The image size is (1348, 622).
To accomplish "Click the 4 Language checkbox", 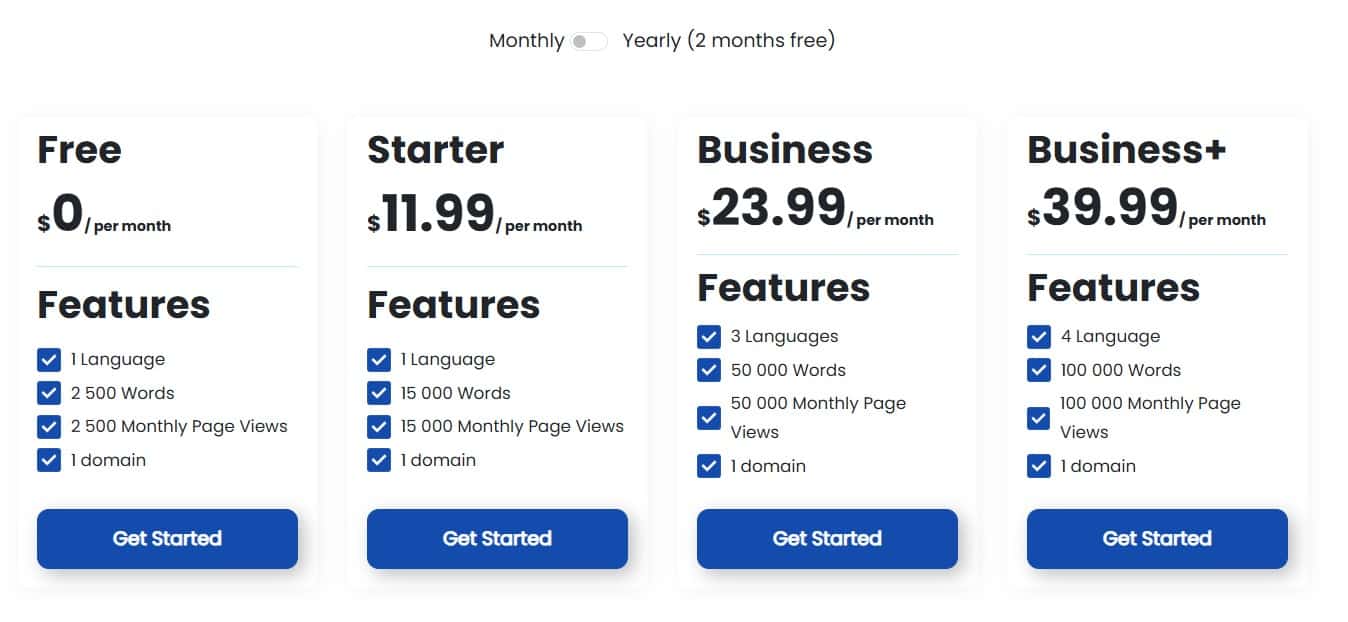I will [1039, 337].
